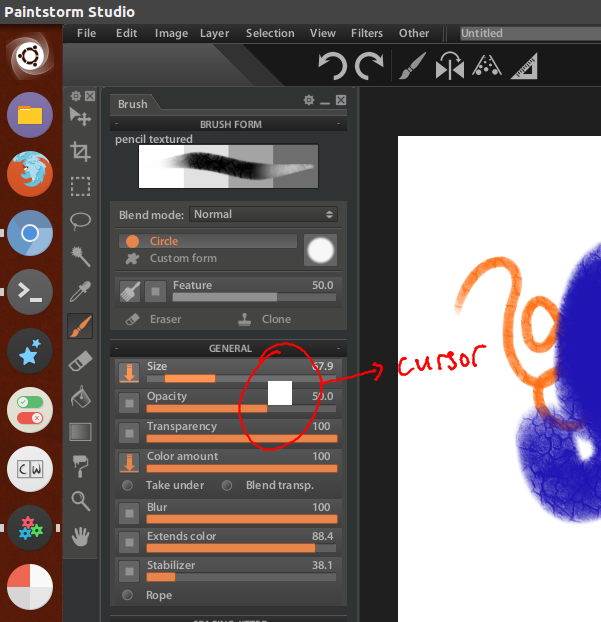Image resolution: width=601 pixels, height=622 pixels.
Task: Select the Move tool
Action: [x=80, y=117]
